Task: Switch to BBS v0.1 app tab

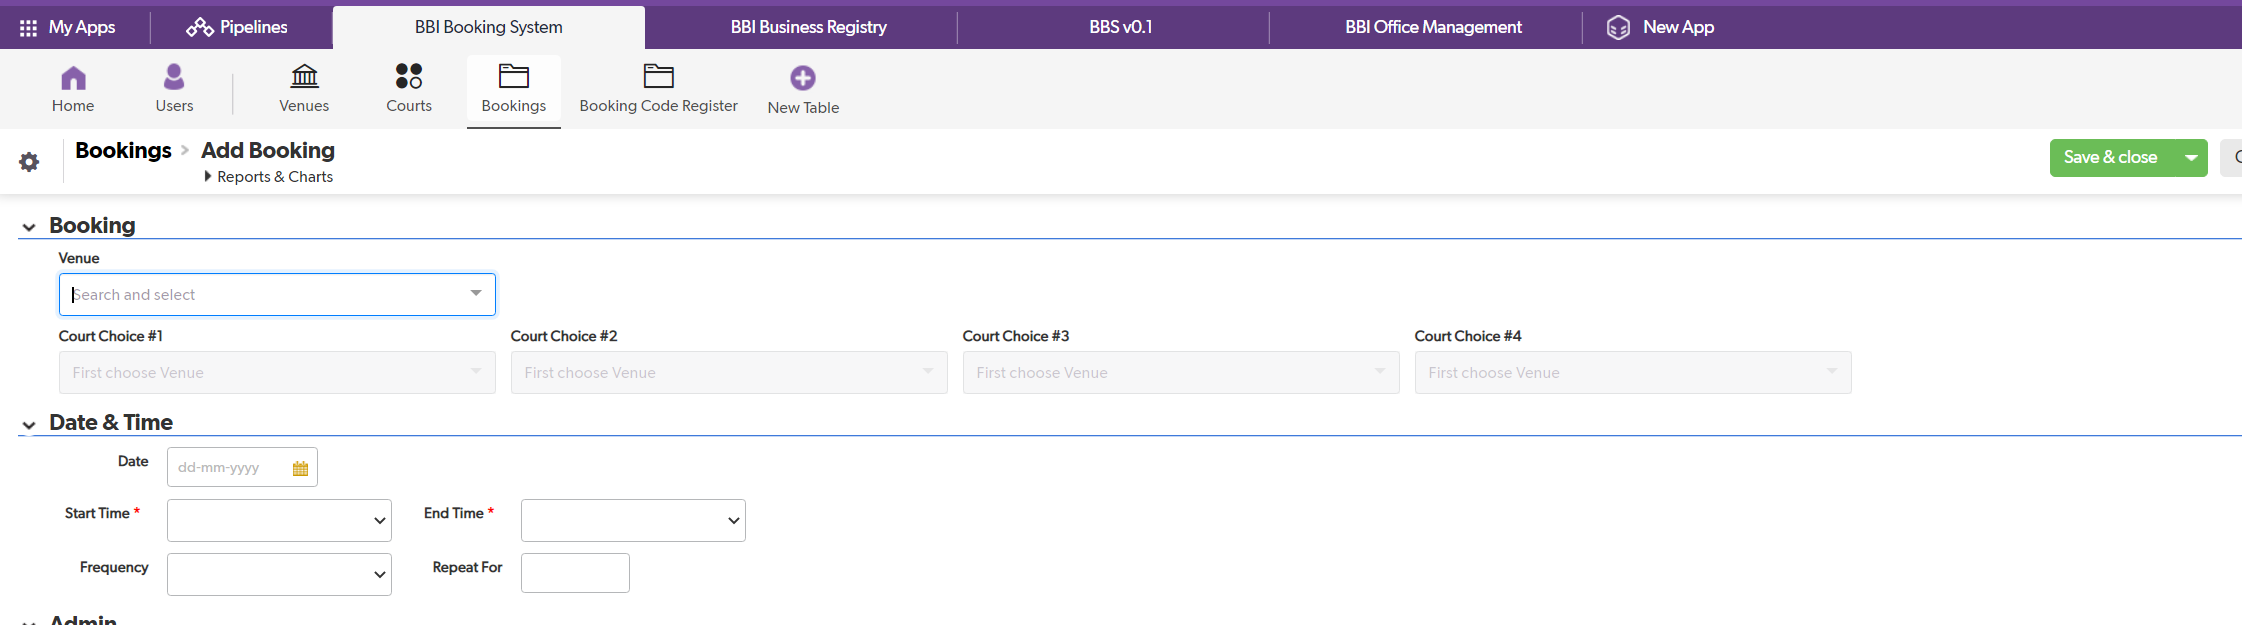Action: [1121, 27]
